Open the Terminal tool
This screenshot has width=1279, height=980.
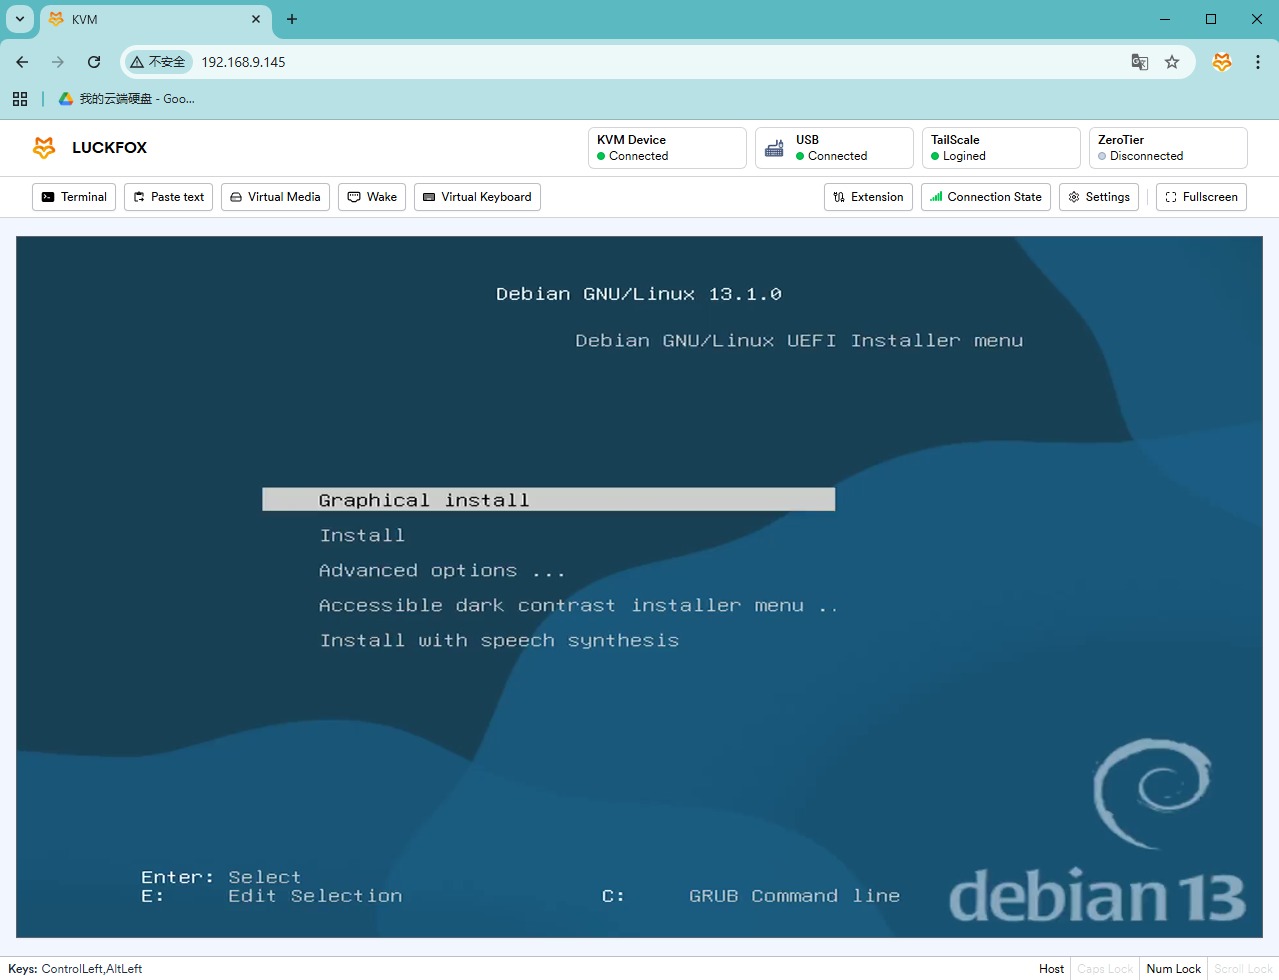tap(74, 197)
